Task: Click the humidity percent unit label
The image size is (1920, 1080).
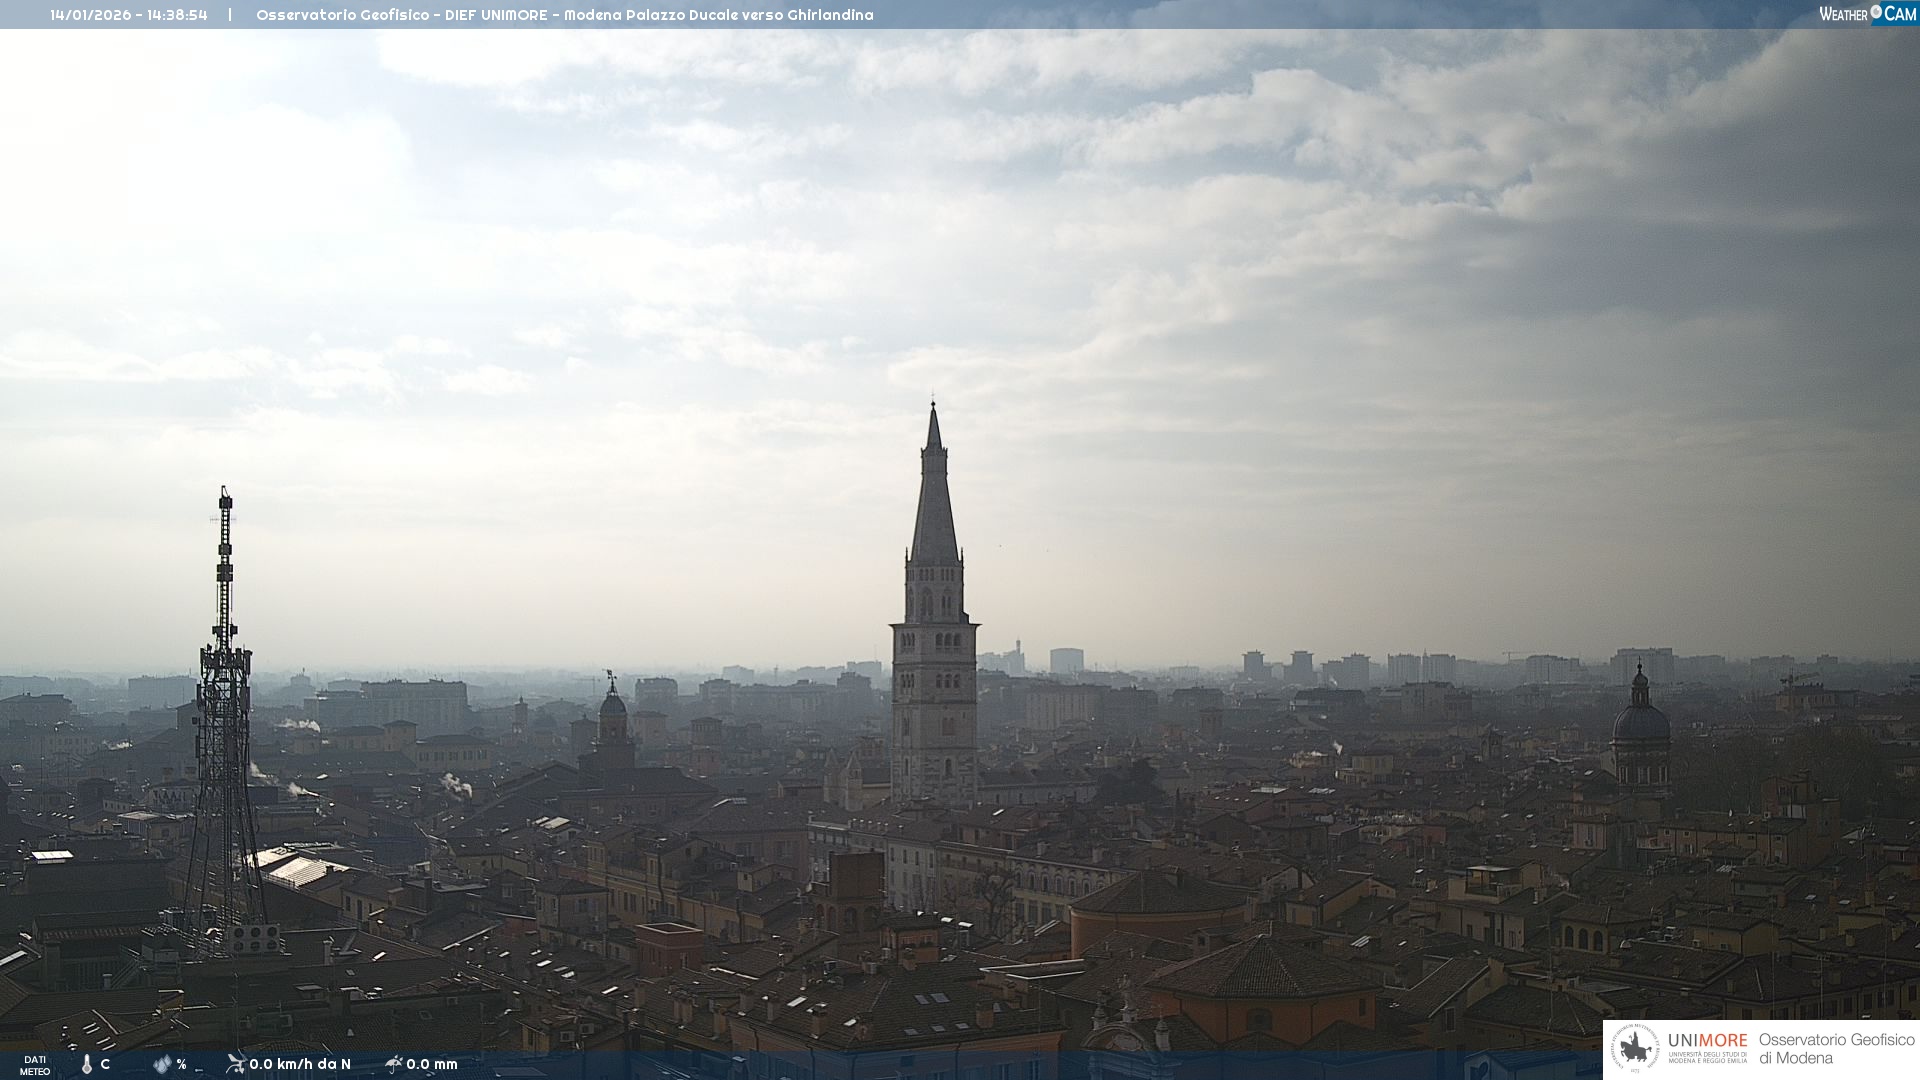Action: click(x=181, y=1064)
